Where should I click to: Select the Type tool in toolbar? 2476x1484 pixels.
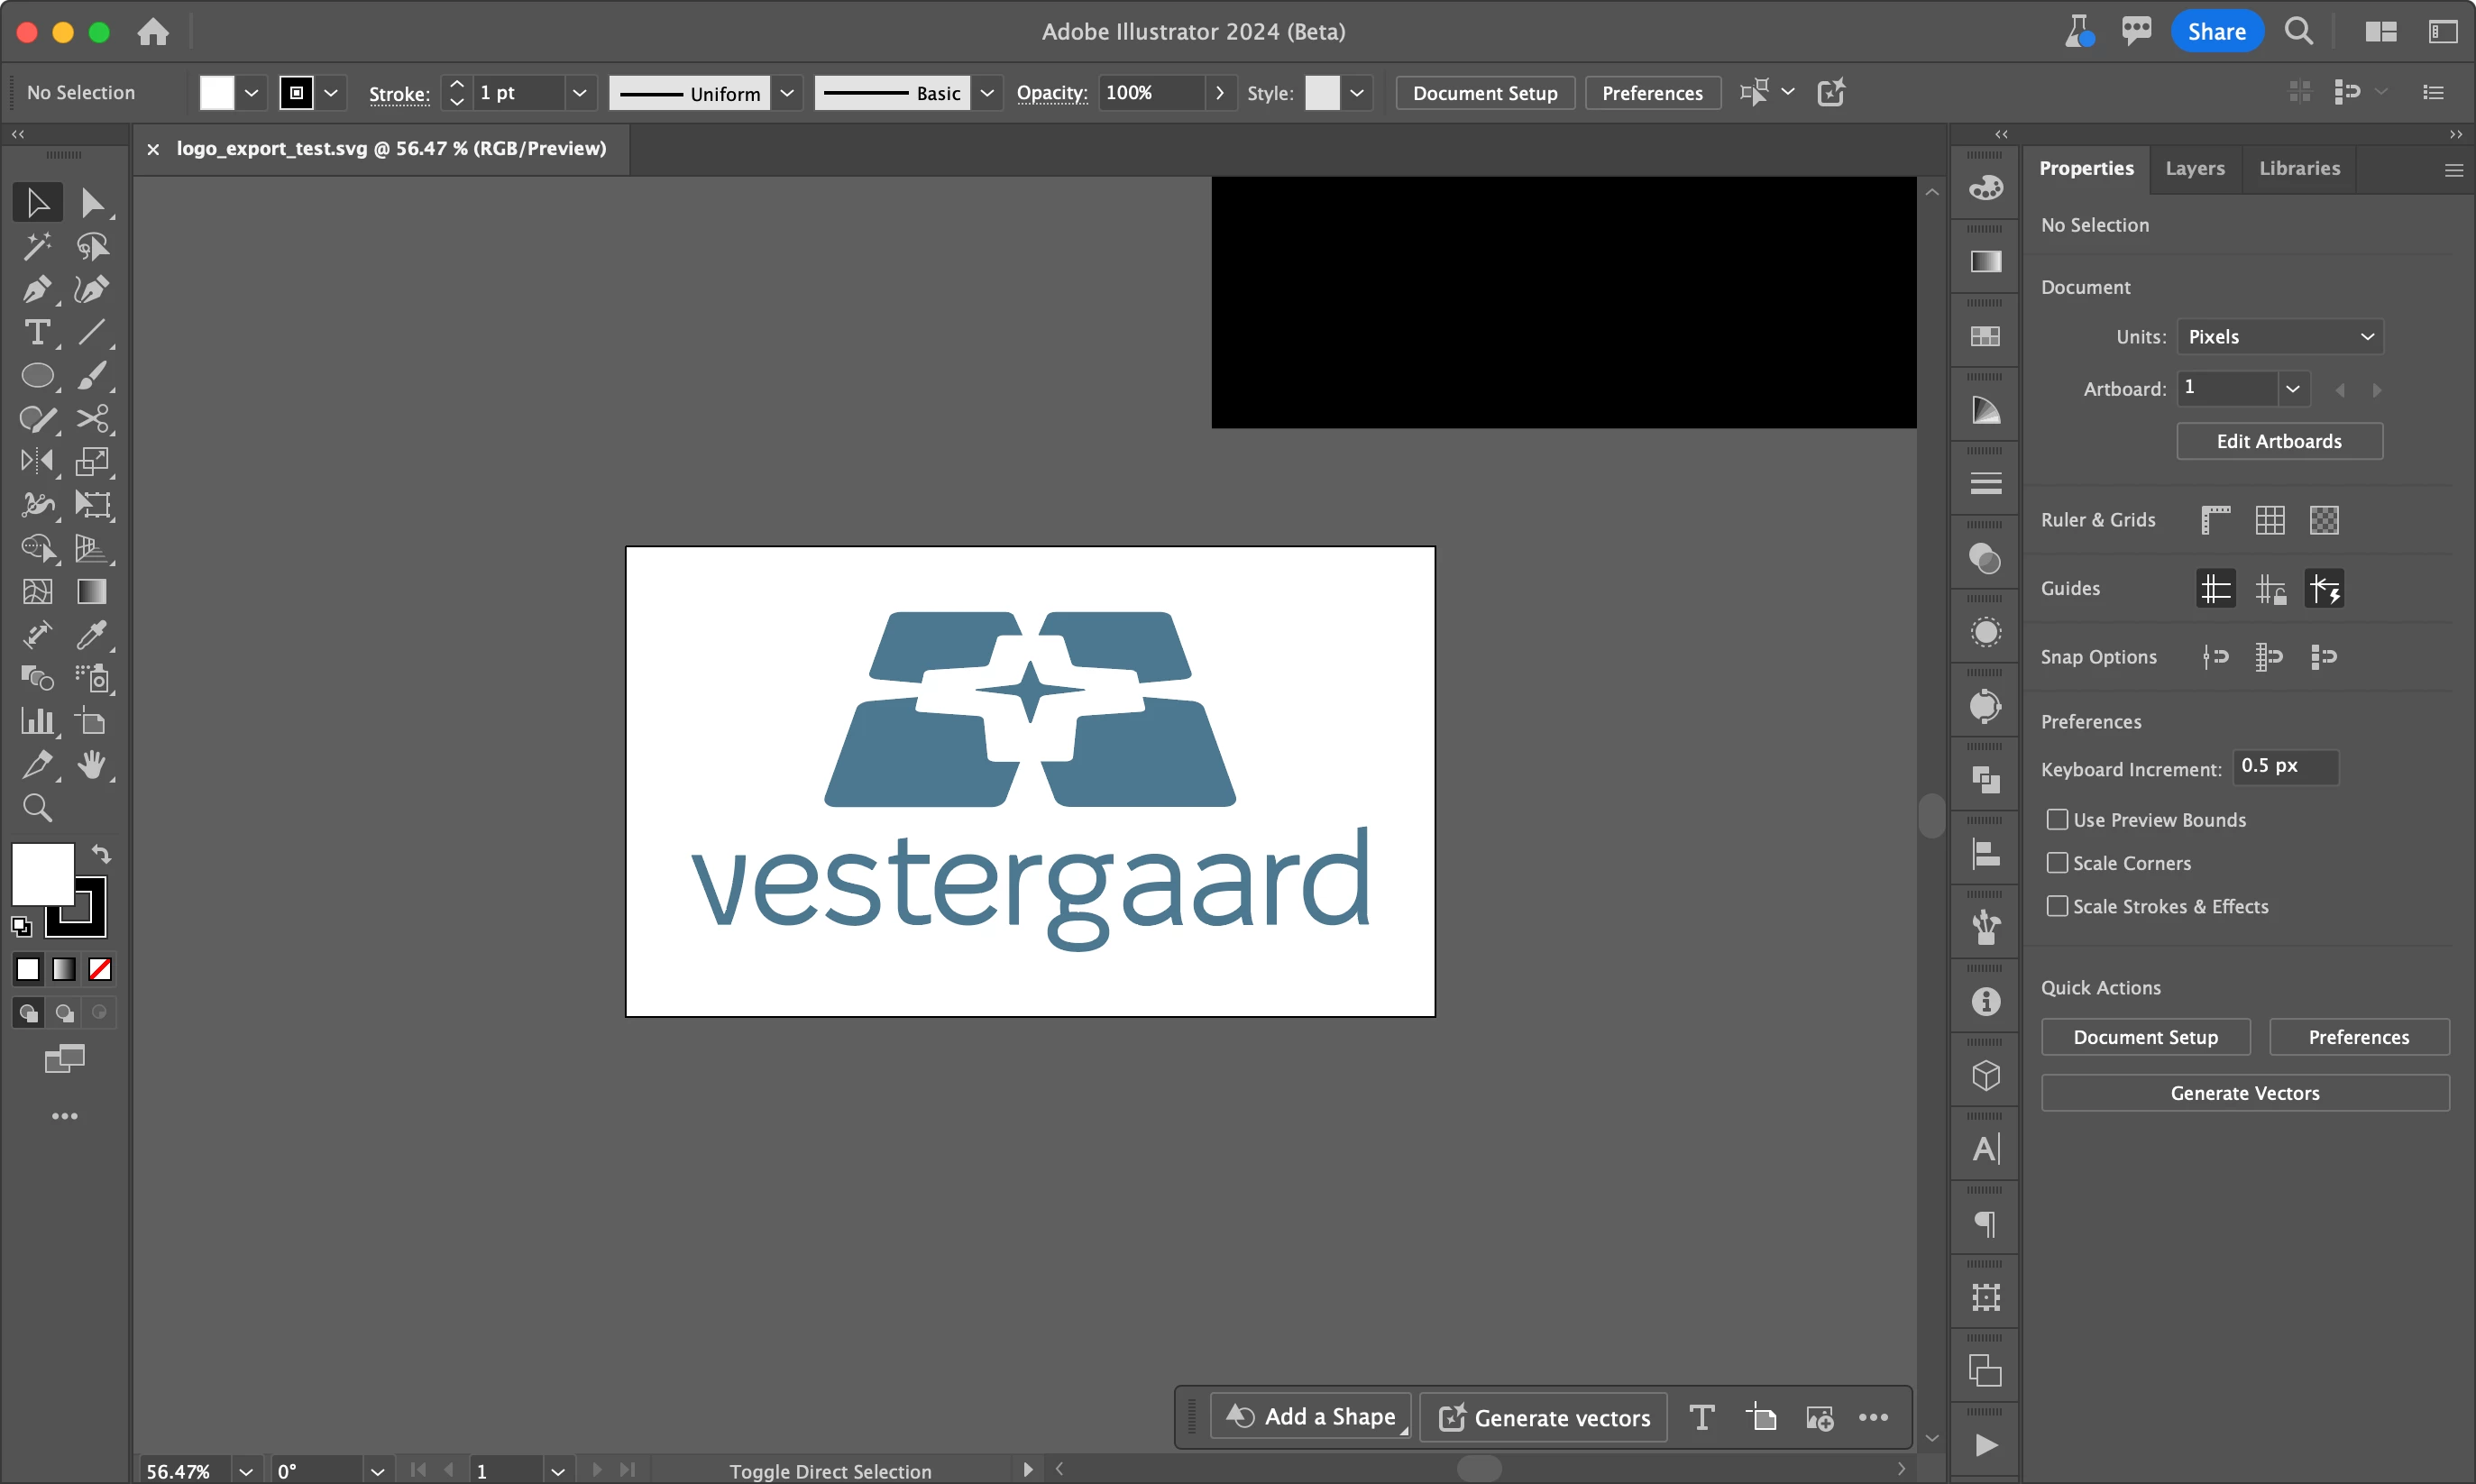36,332
